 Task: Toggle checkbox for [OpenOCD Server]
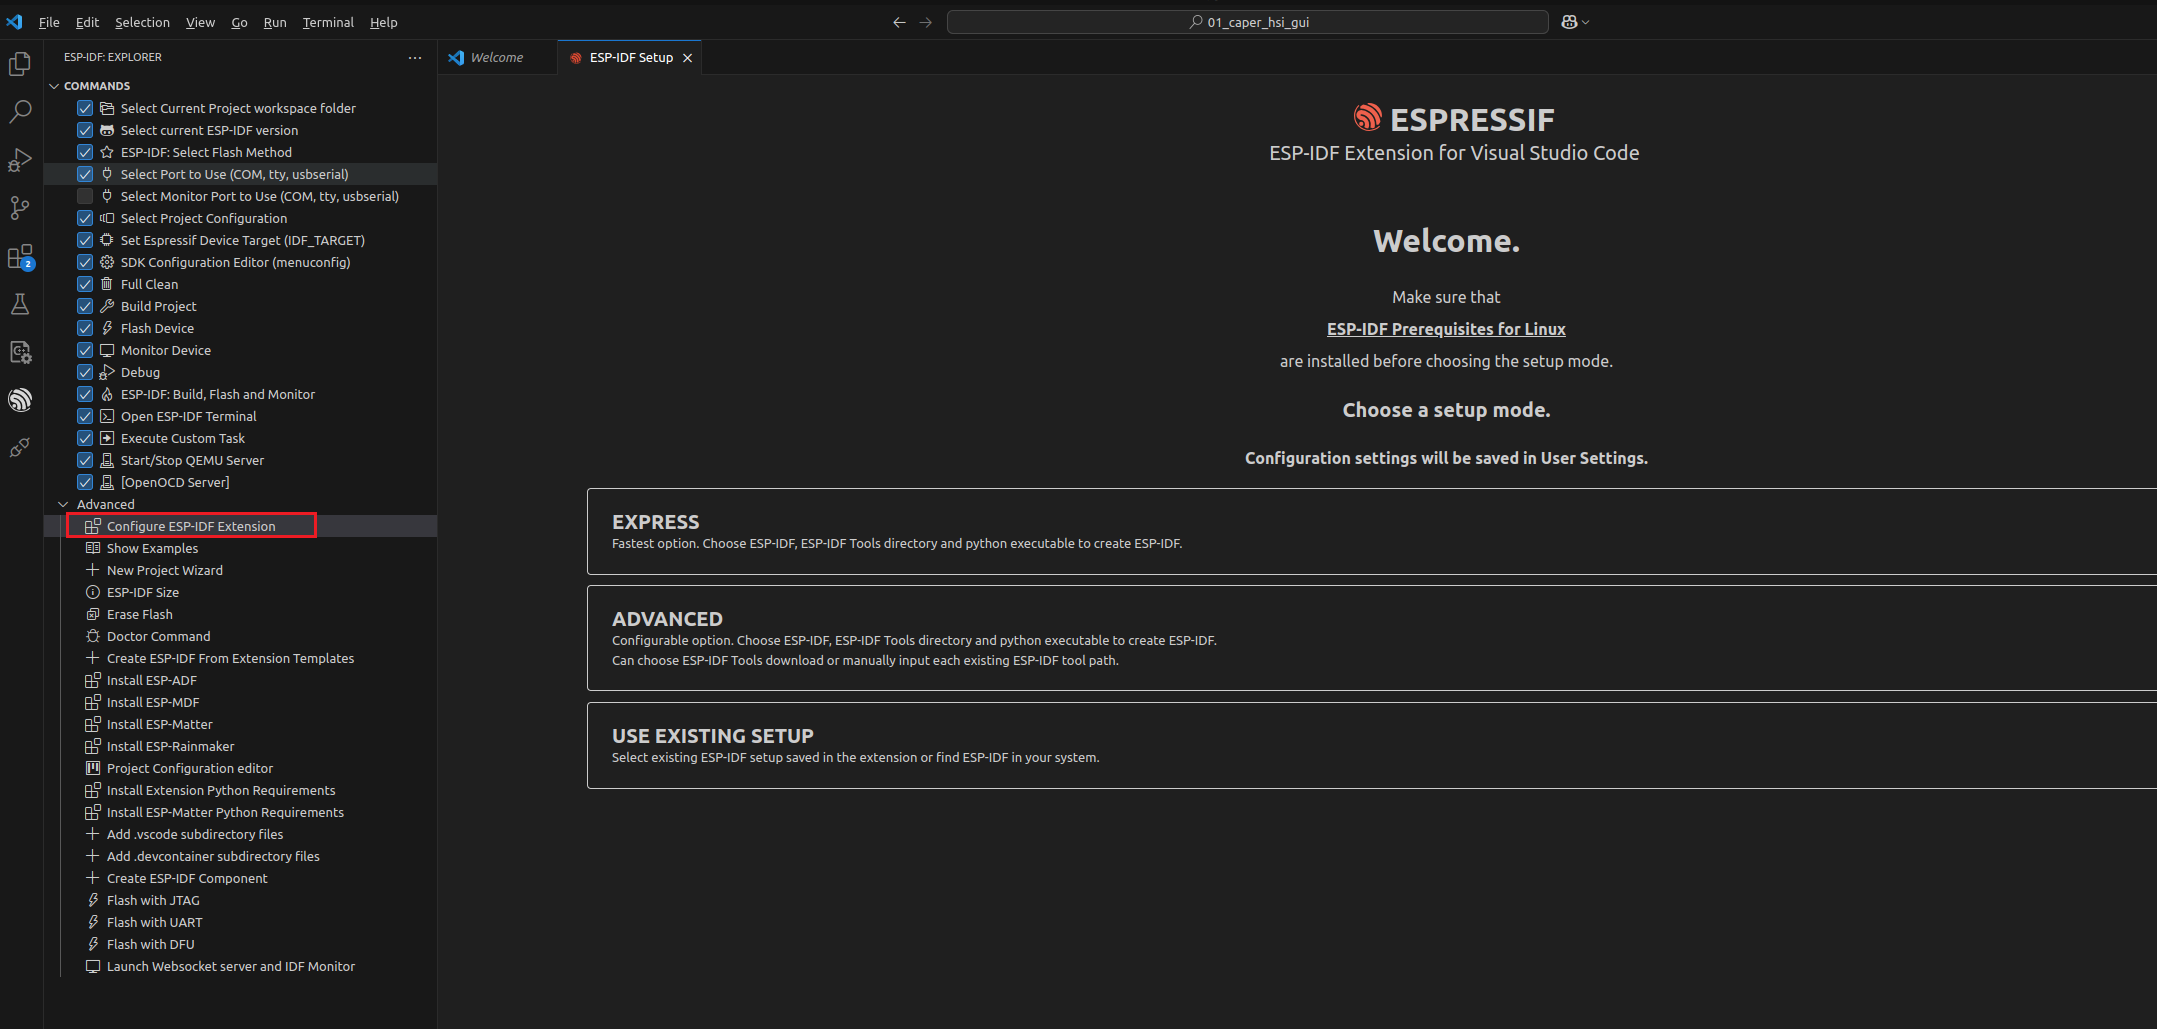tap(85, 482)
